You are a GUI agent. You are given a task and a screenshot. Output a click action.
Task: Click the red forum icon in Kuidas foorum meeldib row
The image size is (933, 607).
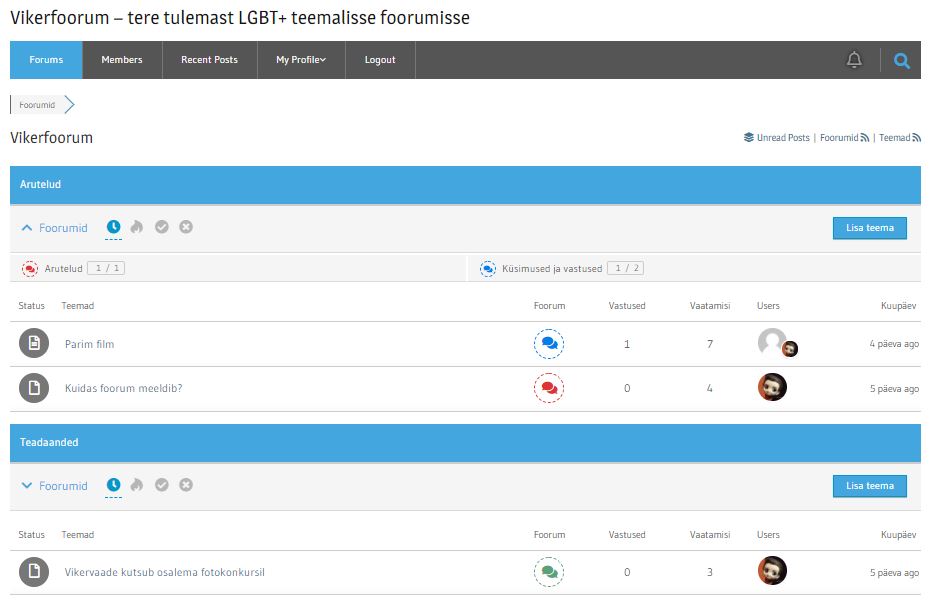click(x=549, y=388)
